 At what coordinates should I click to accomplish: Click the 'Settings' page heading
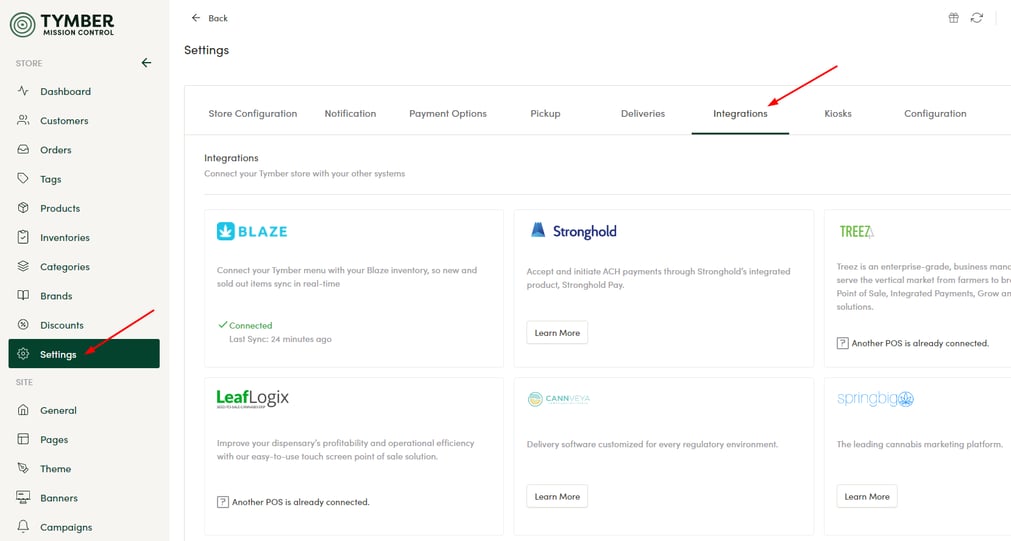point(206,50)
